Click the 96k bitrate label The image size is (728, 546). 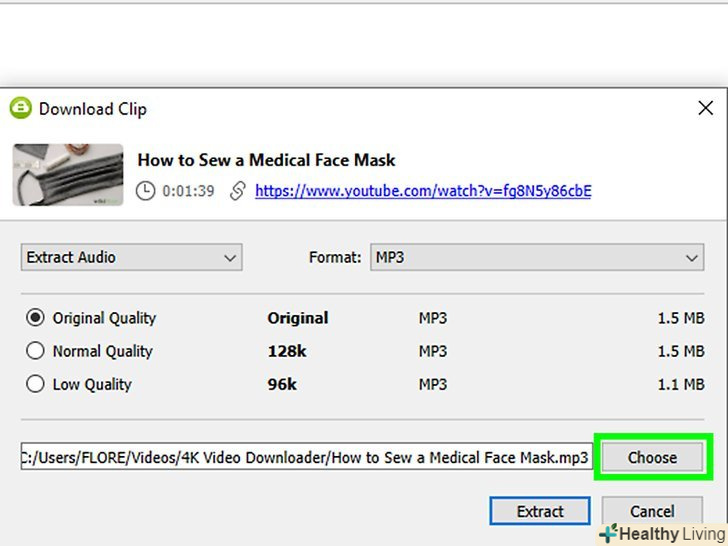tap(282, 384)
